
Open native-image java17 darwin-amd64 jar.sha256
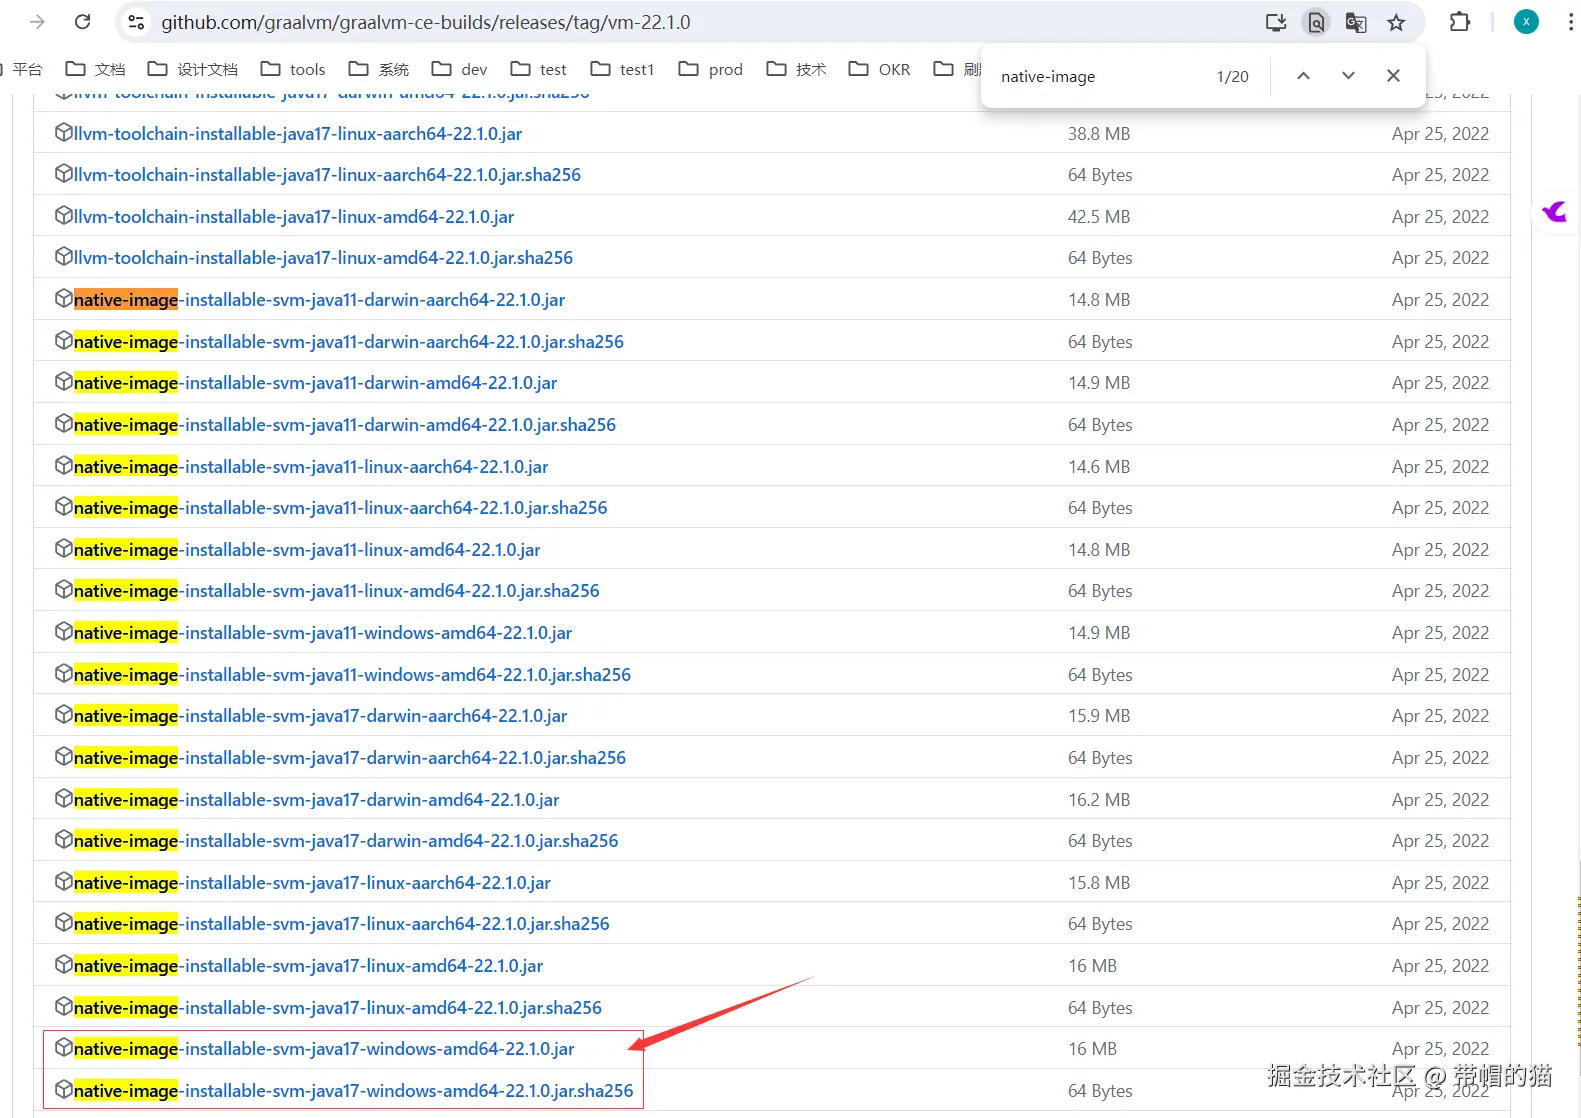pos(346,841)
